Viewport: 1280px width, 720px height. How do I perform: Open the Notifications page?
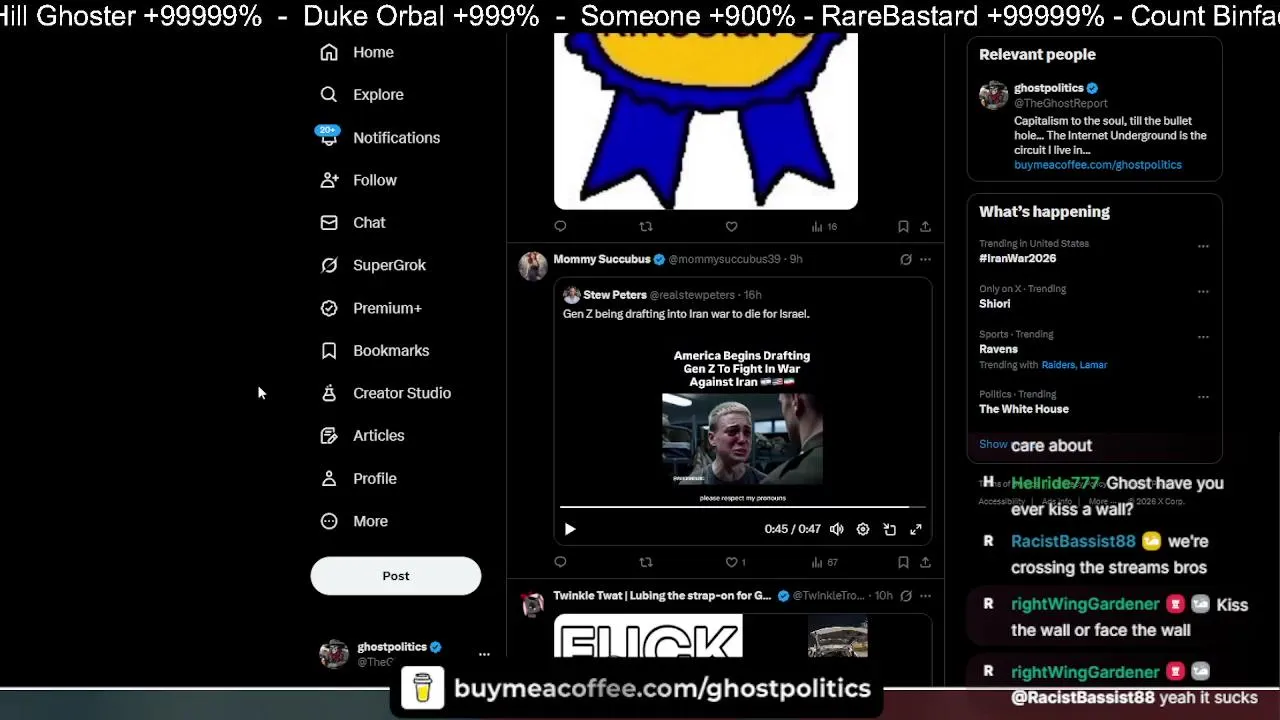(380, 138)
